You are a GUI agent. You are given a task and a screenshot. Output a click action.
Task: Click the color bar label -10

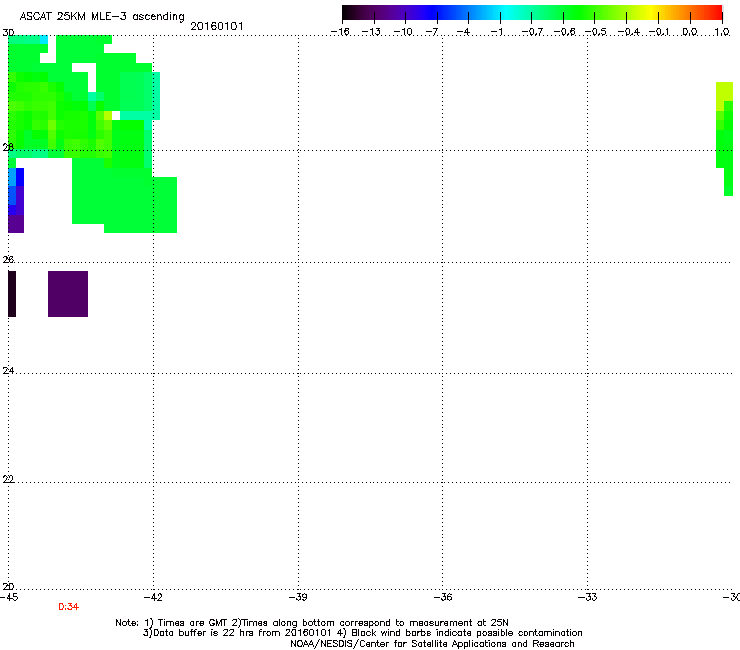point(404,32)
